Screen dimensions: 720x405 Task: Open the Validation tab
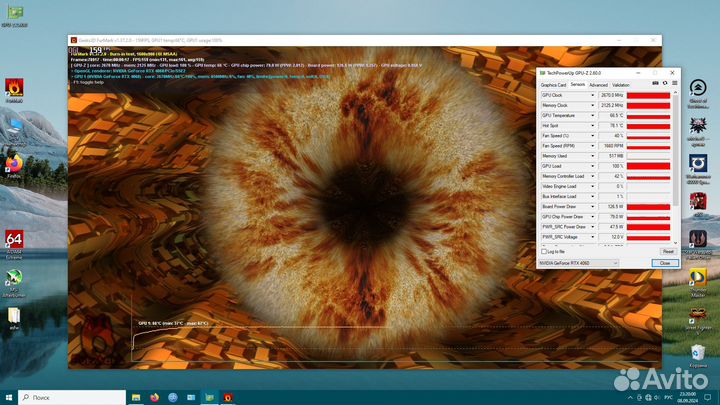coord(621,85)
